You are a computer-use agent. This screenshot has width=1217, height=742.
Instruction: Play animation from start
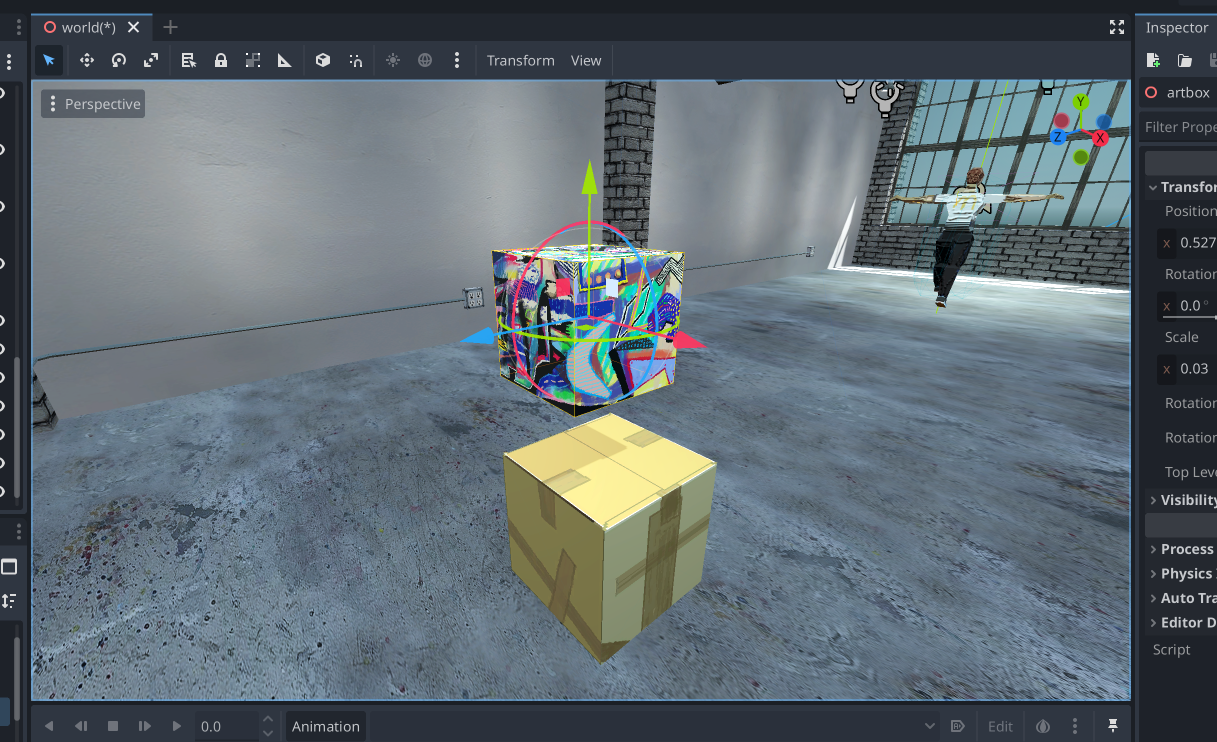click(x=145, y=726)
